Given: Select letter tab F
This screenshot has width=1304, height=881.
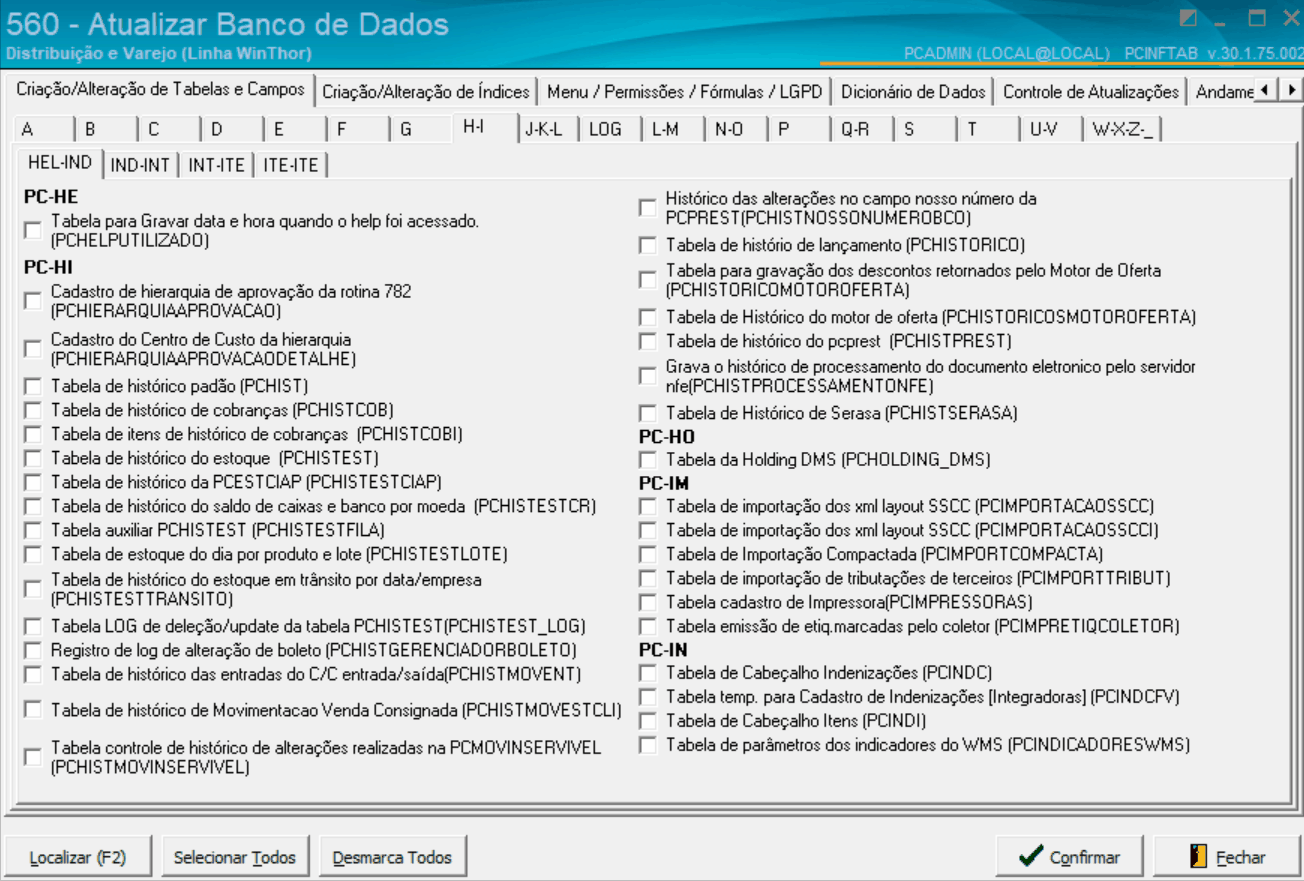Looking at the screenshot, I should coord(357,129).
